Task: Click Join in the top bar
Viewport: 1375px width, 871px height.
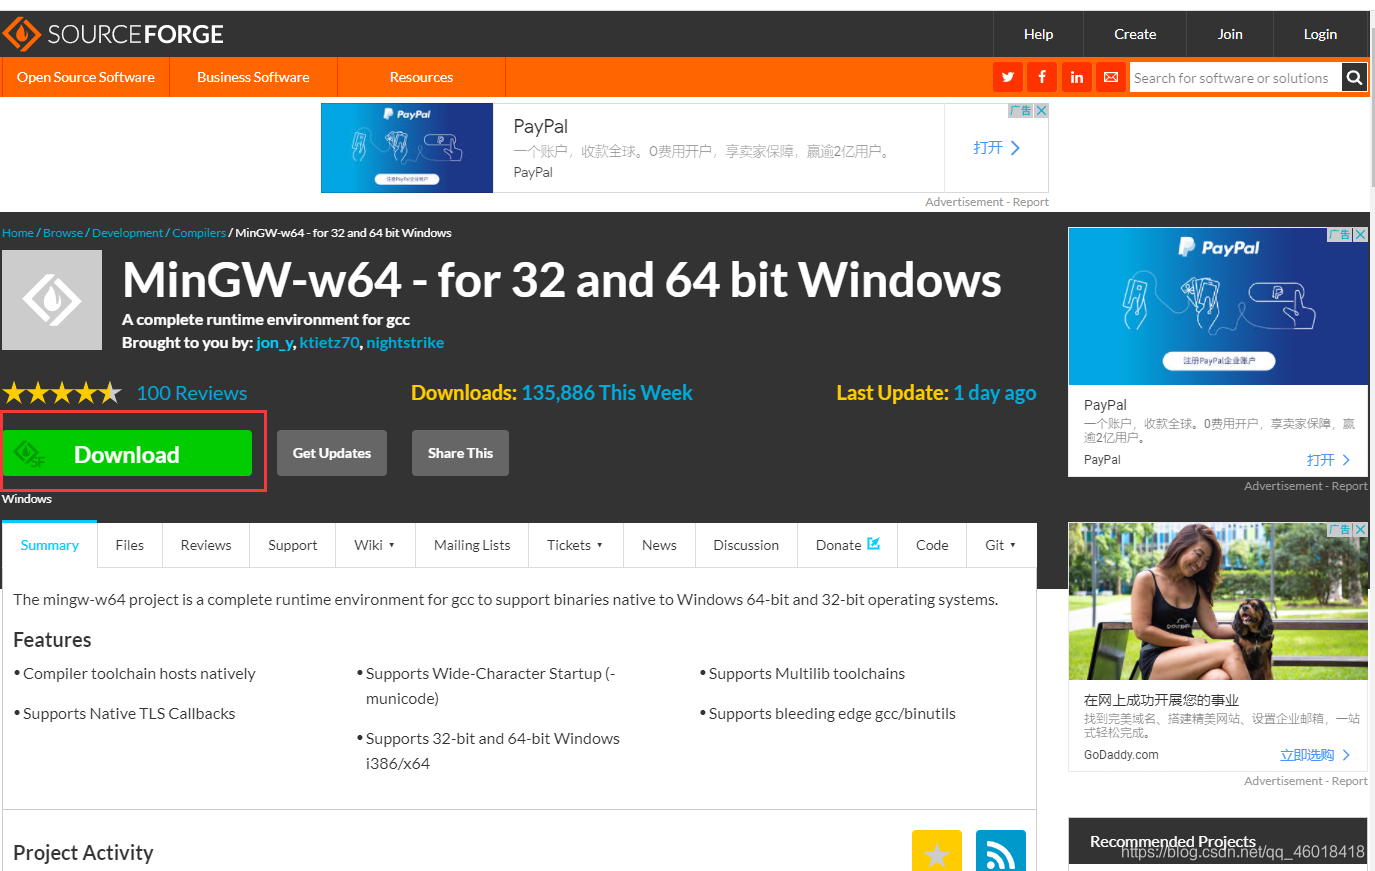Action: 1230,34
